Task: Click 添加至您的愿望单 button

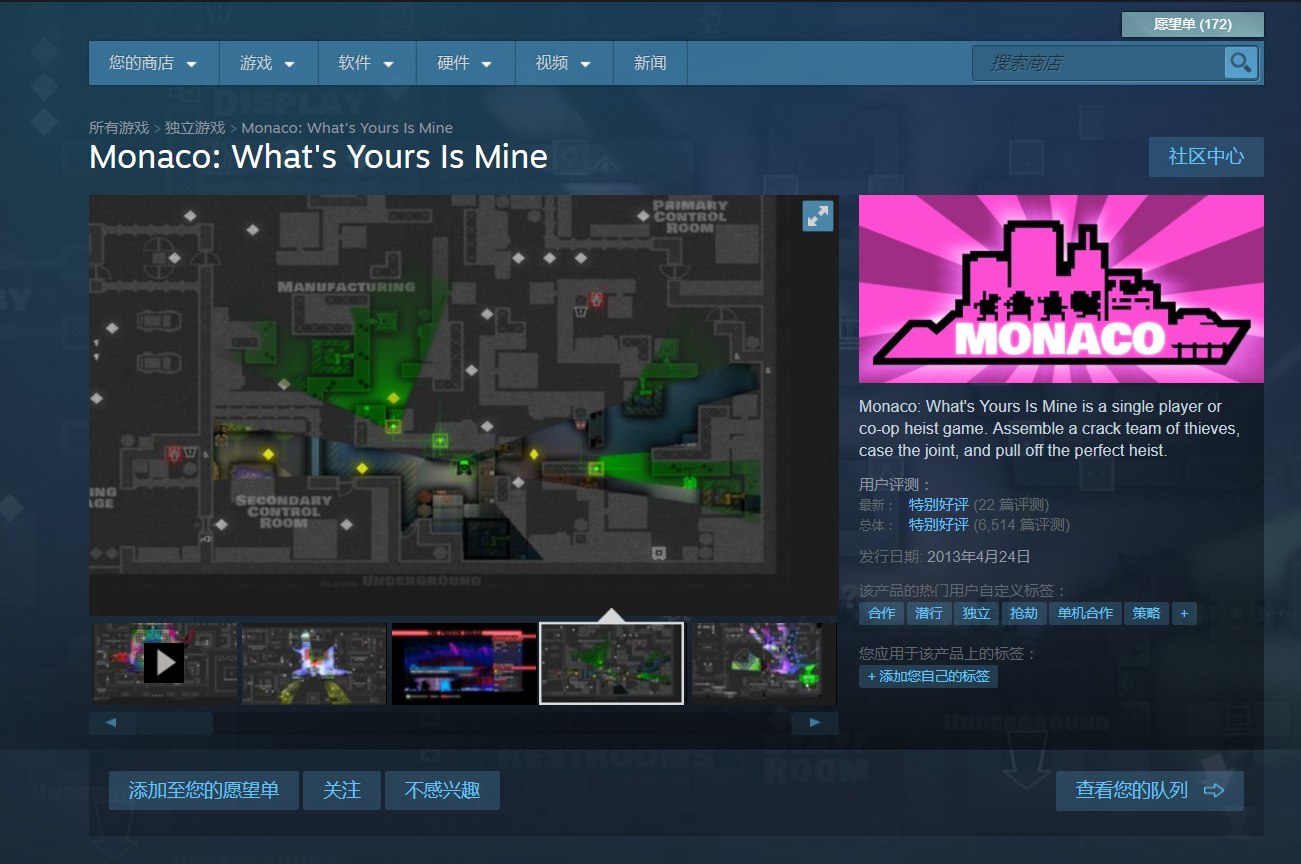Action: click(204, 790)
